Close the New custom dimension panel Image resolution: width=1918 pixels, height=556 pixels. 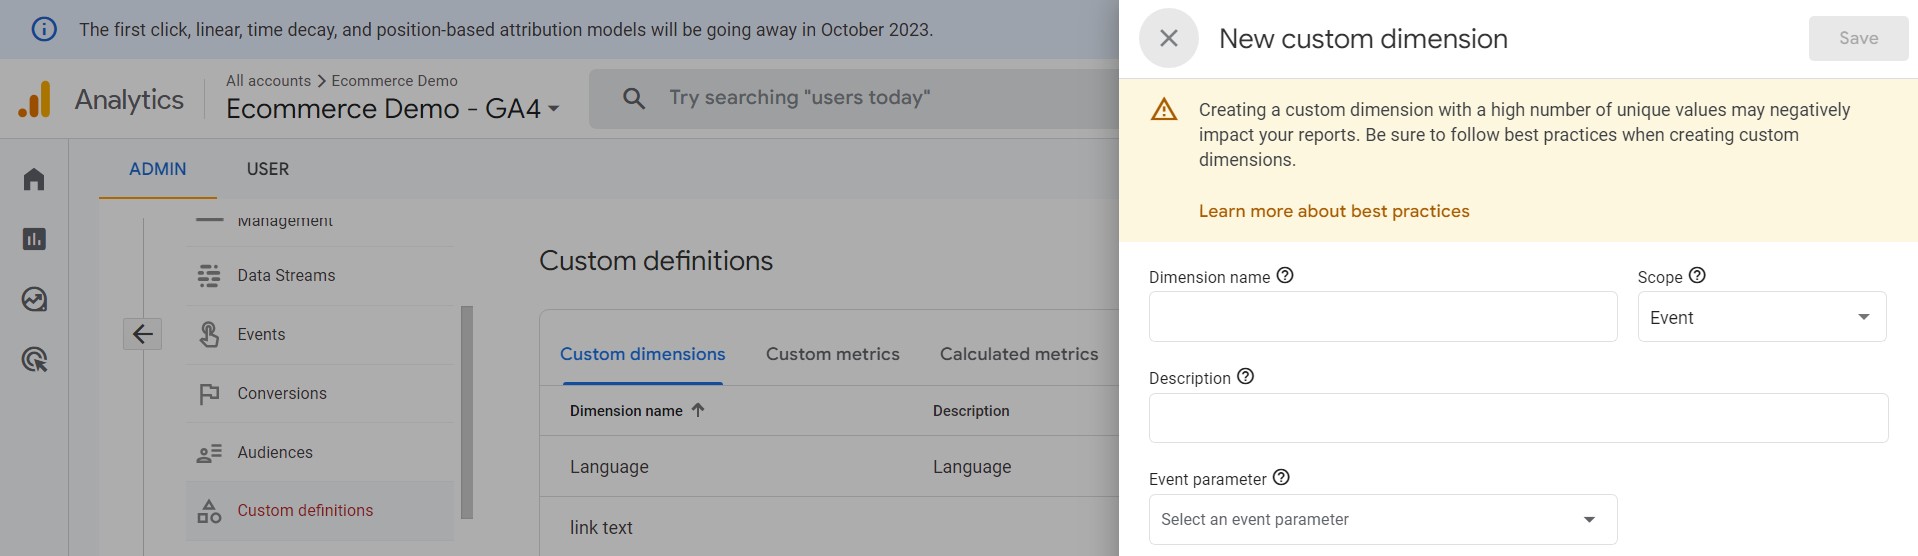click(x=1168, y=38)
